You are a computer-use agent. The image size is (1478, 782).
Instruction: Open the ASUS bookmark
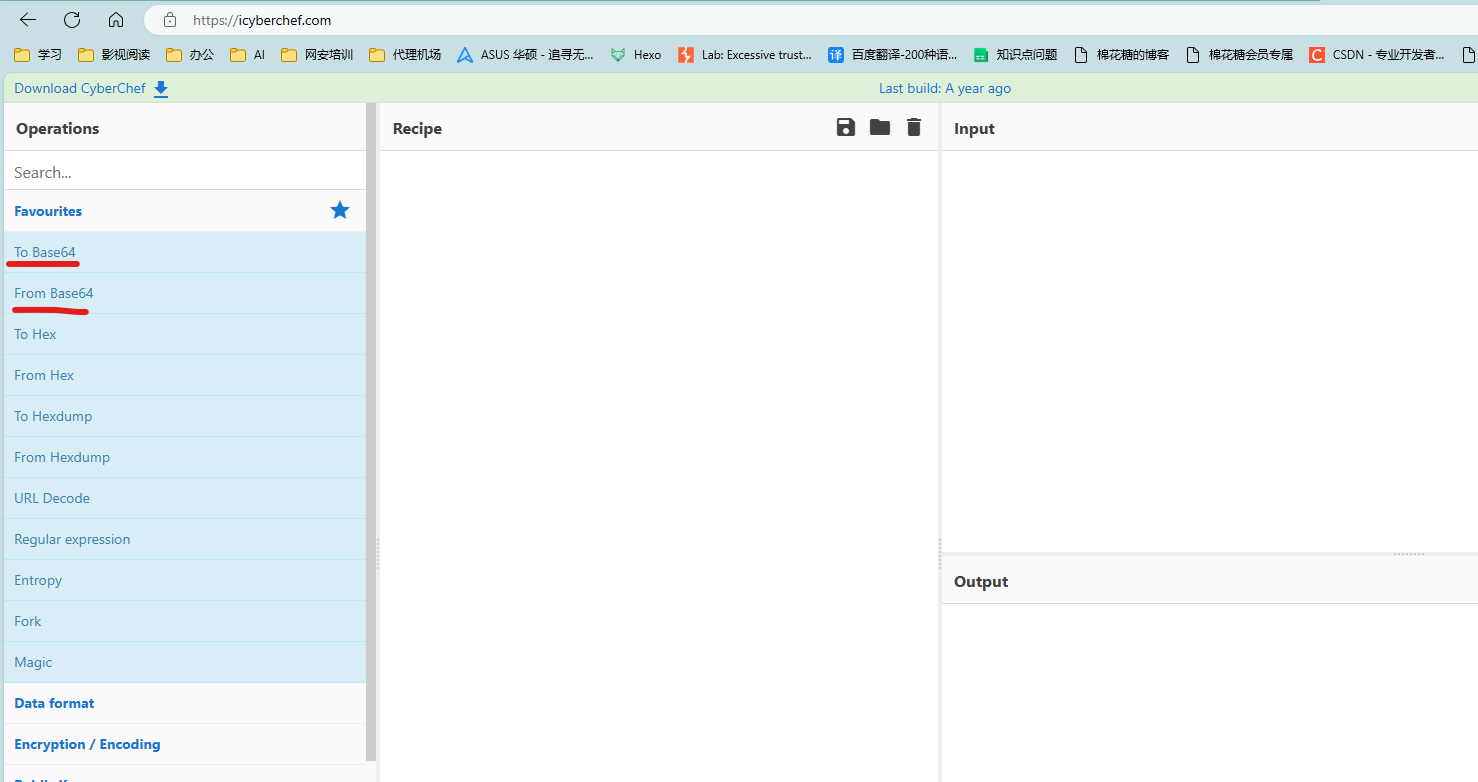(525, 55)
